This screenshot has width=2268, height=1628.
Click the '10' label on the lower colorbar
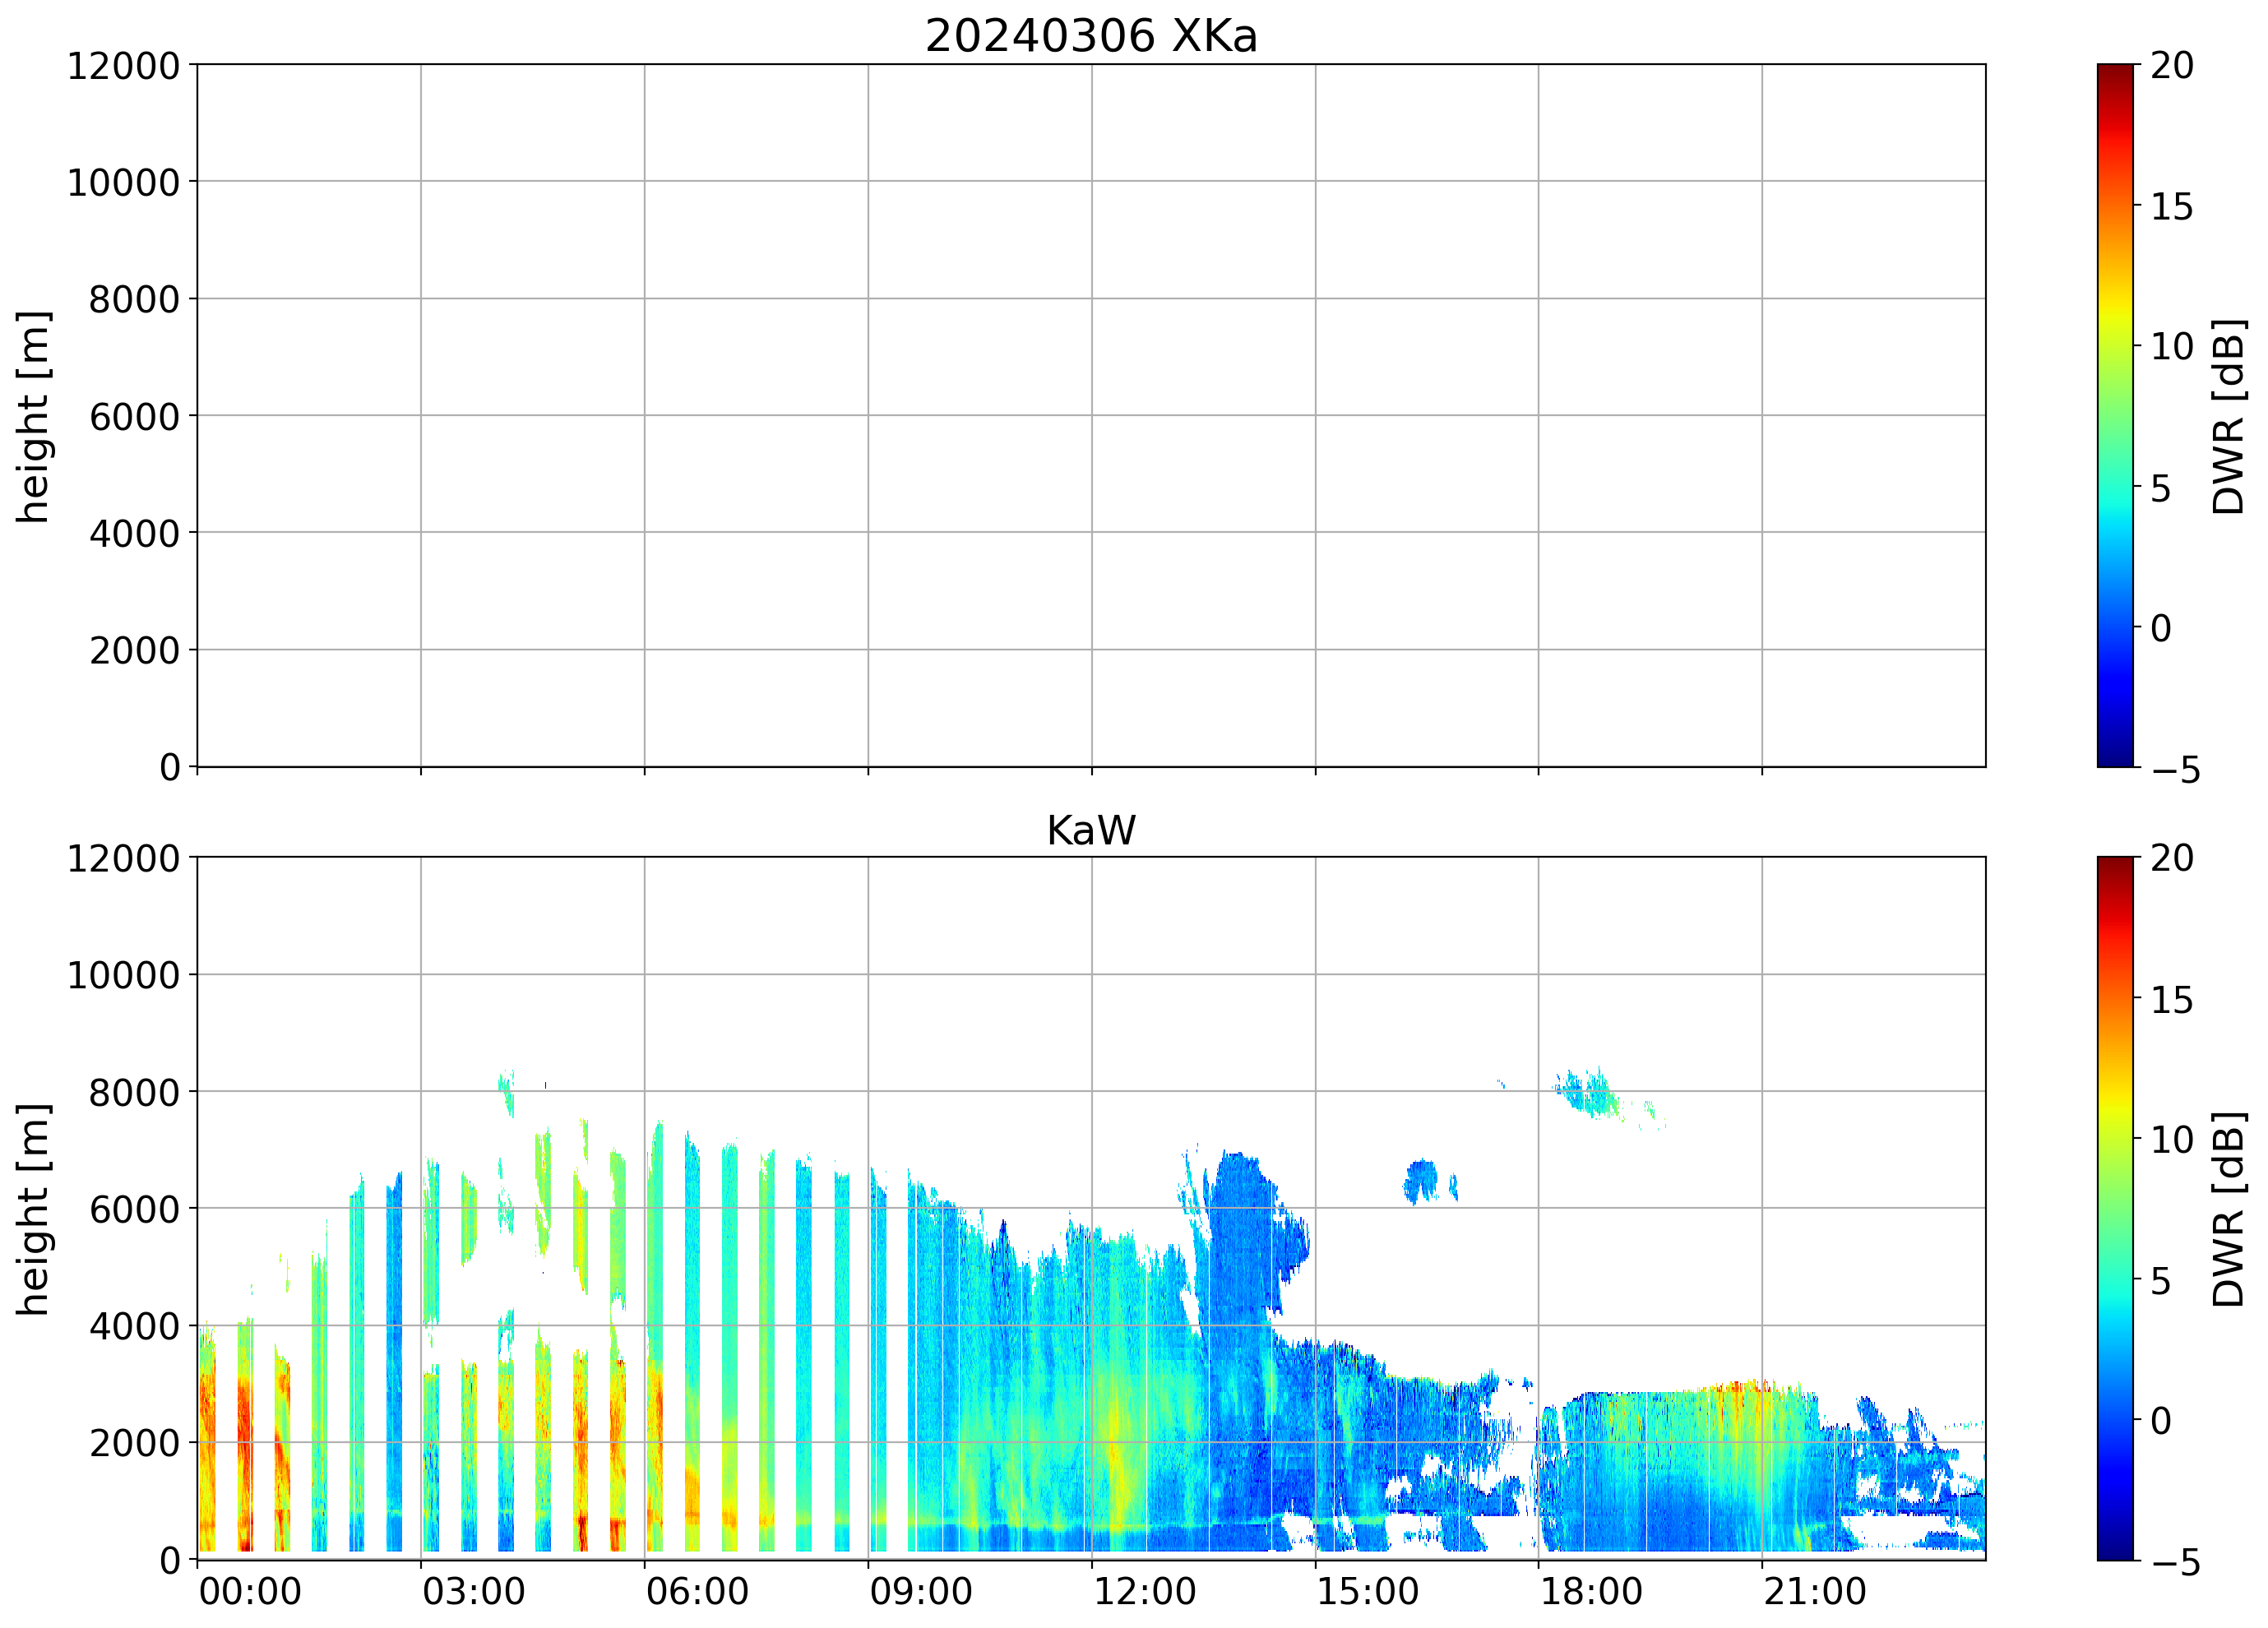pos(2171,1139)
